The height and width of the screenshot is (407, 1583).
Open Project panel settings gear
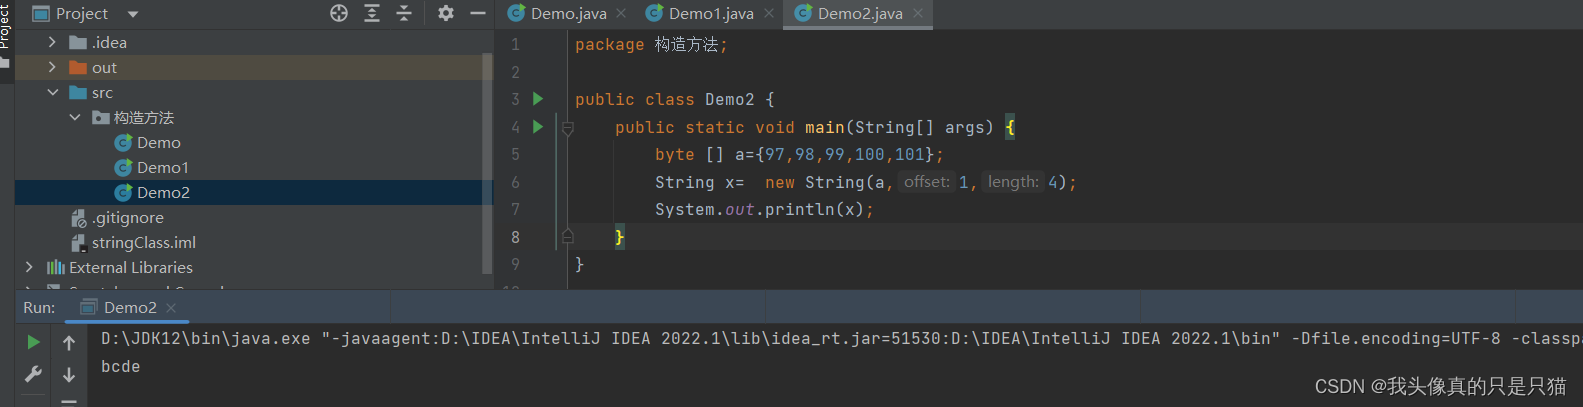[446, 13]
